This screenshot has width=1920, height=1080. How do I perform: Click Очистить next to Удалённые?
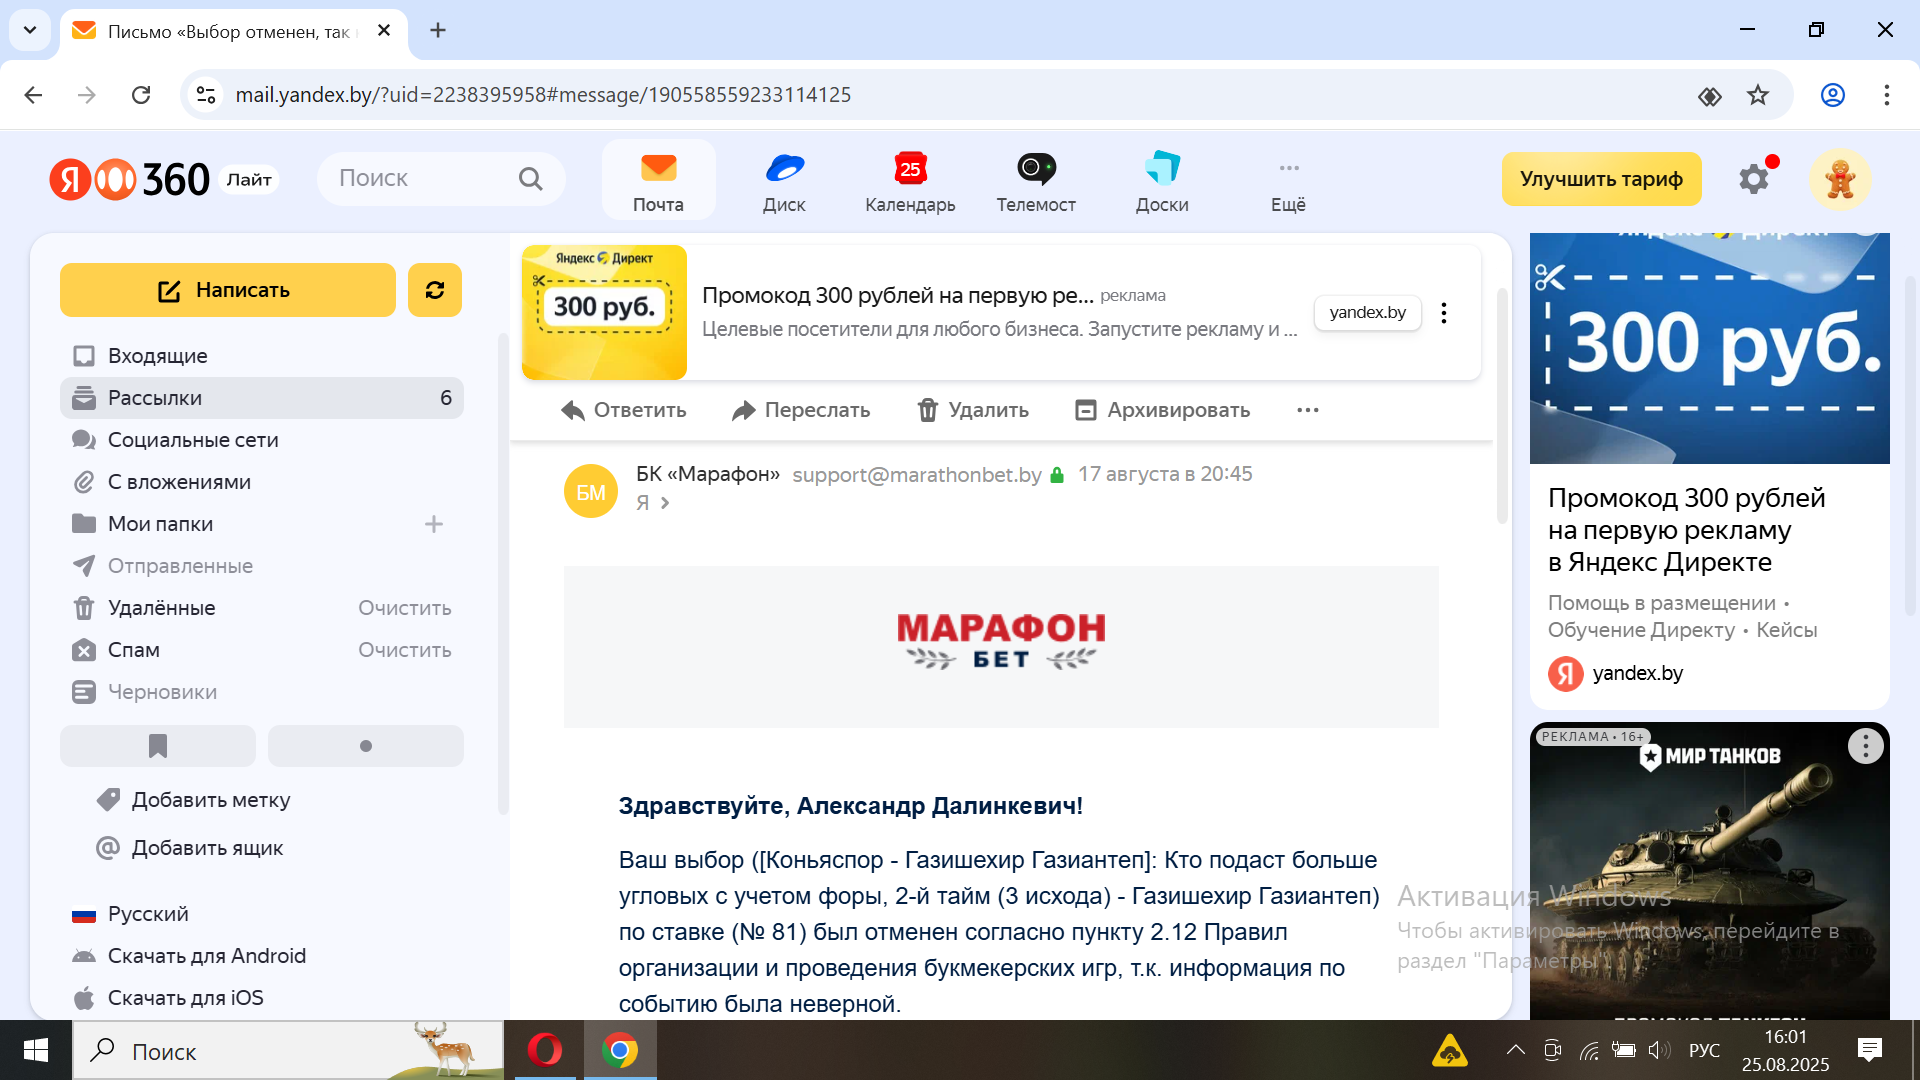pos(405,608)
